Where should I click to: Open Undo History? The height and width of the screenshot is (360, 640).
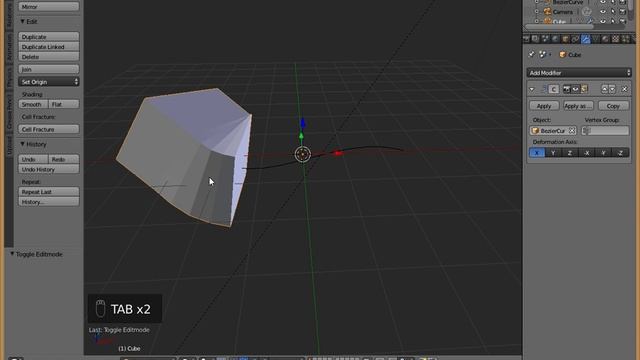pyautogui.click(x=49, y=169)
